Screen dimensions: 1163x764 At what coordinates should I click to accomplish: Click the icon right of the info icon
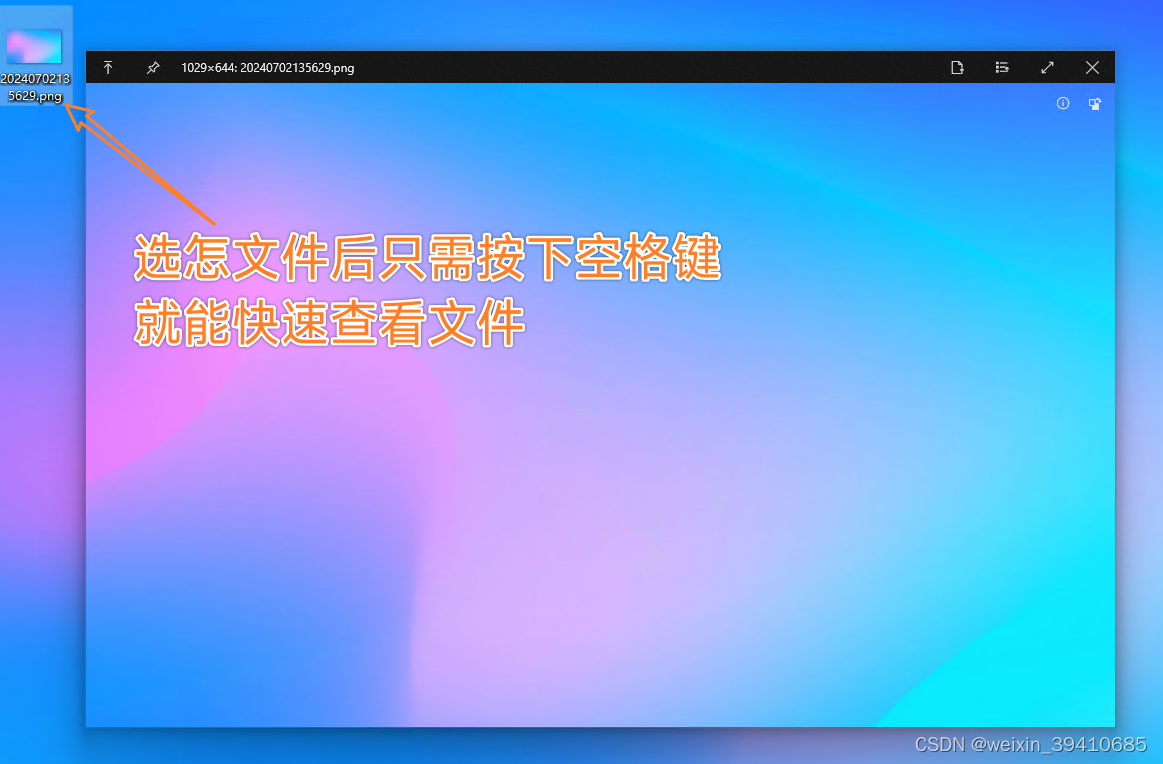pos(1095,104)
